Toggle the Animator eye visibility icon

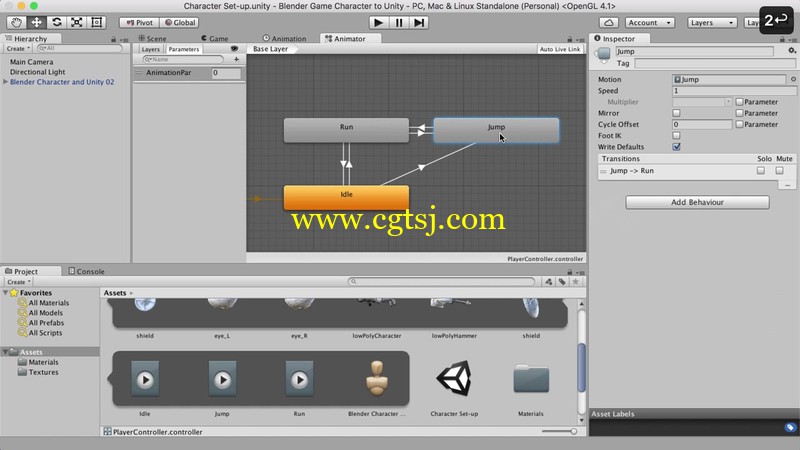pos(234,49)
